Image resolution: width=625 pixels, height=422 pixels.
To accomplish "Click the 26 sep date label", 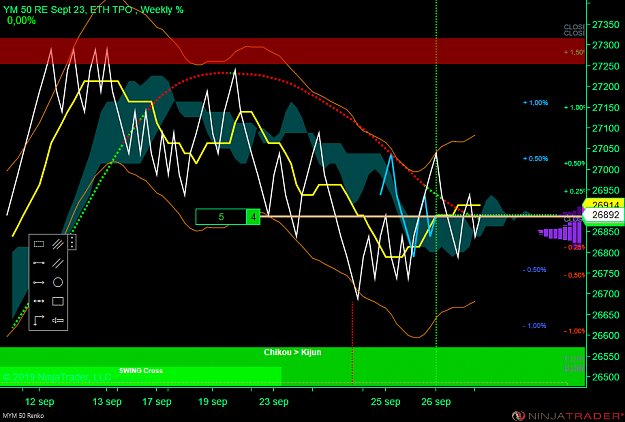I will pyautogui.click(x=436, y=401).
